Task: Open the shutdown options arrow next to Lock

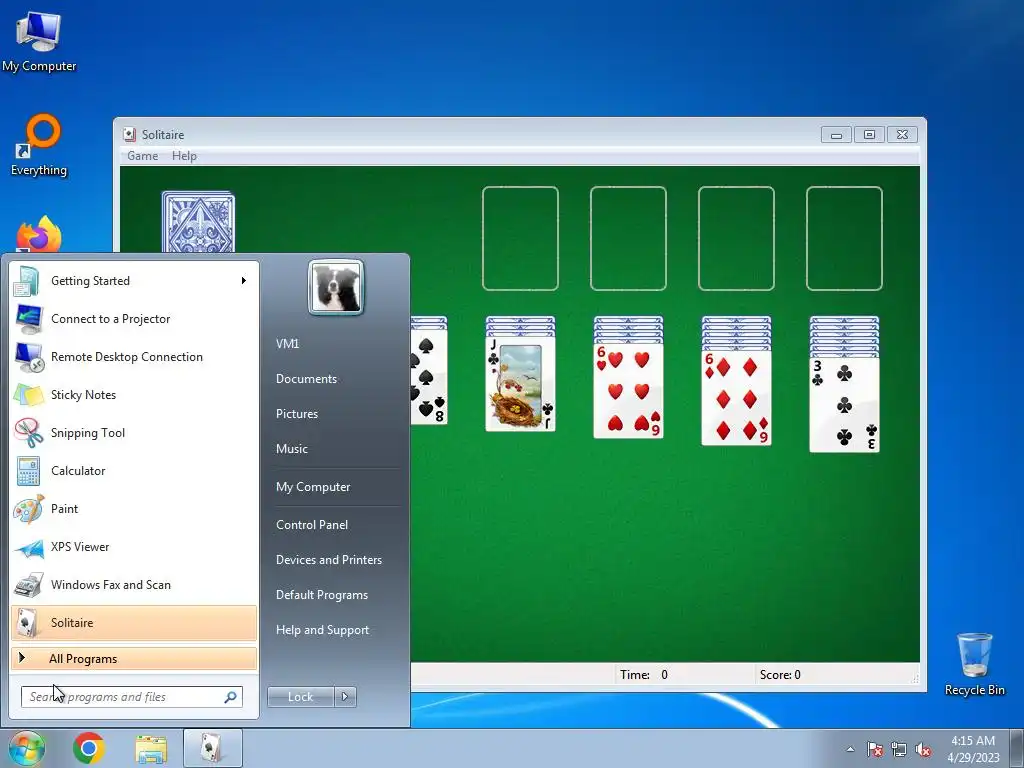Action: pyautogui.click(x=345, y=697)
